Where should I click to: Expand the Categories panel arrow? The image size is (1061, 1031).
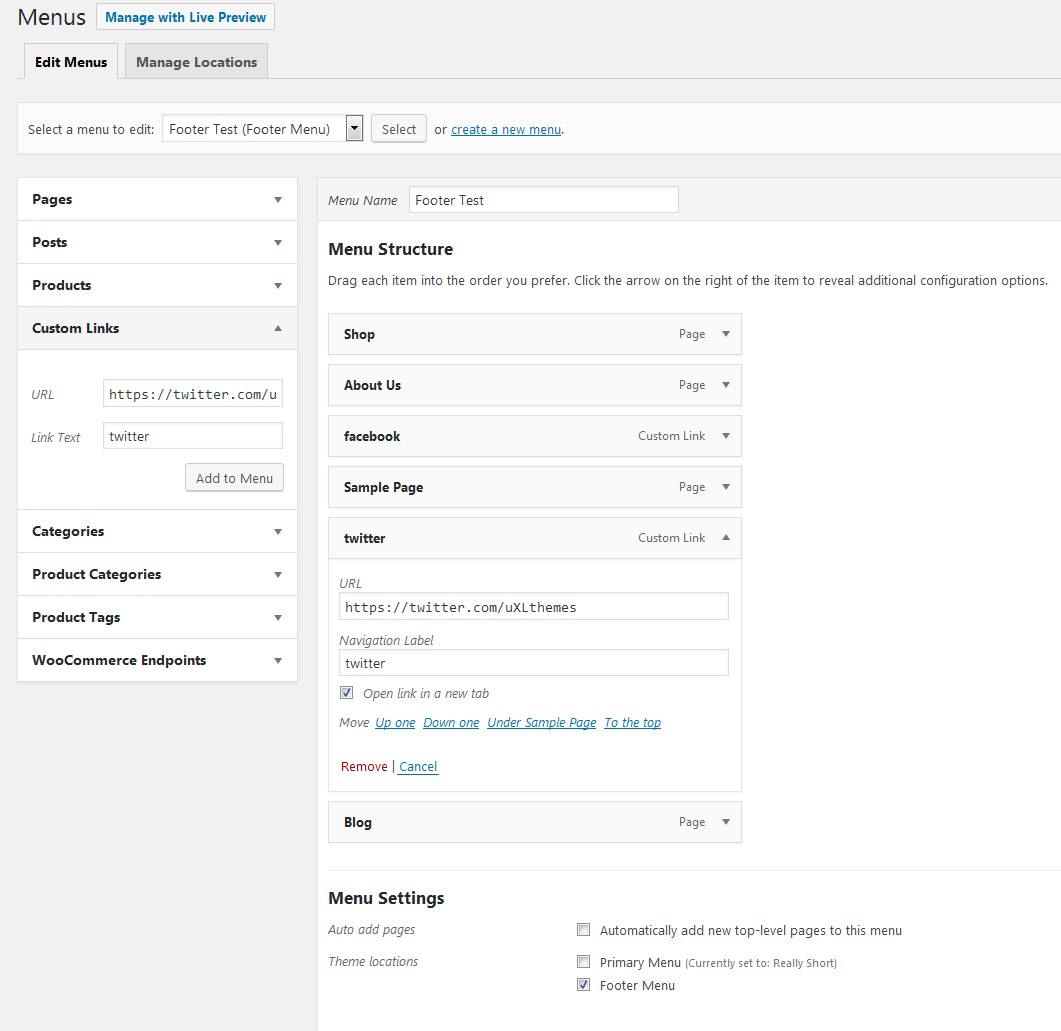(278, 532)
